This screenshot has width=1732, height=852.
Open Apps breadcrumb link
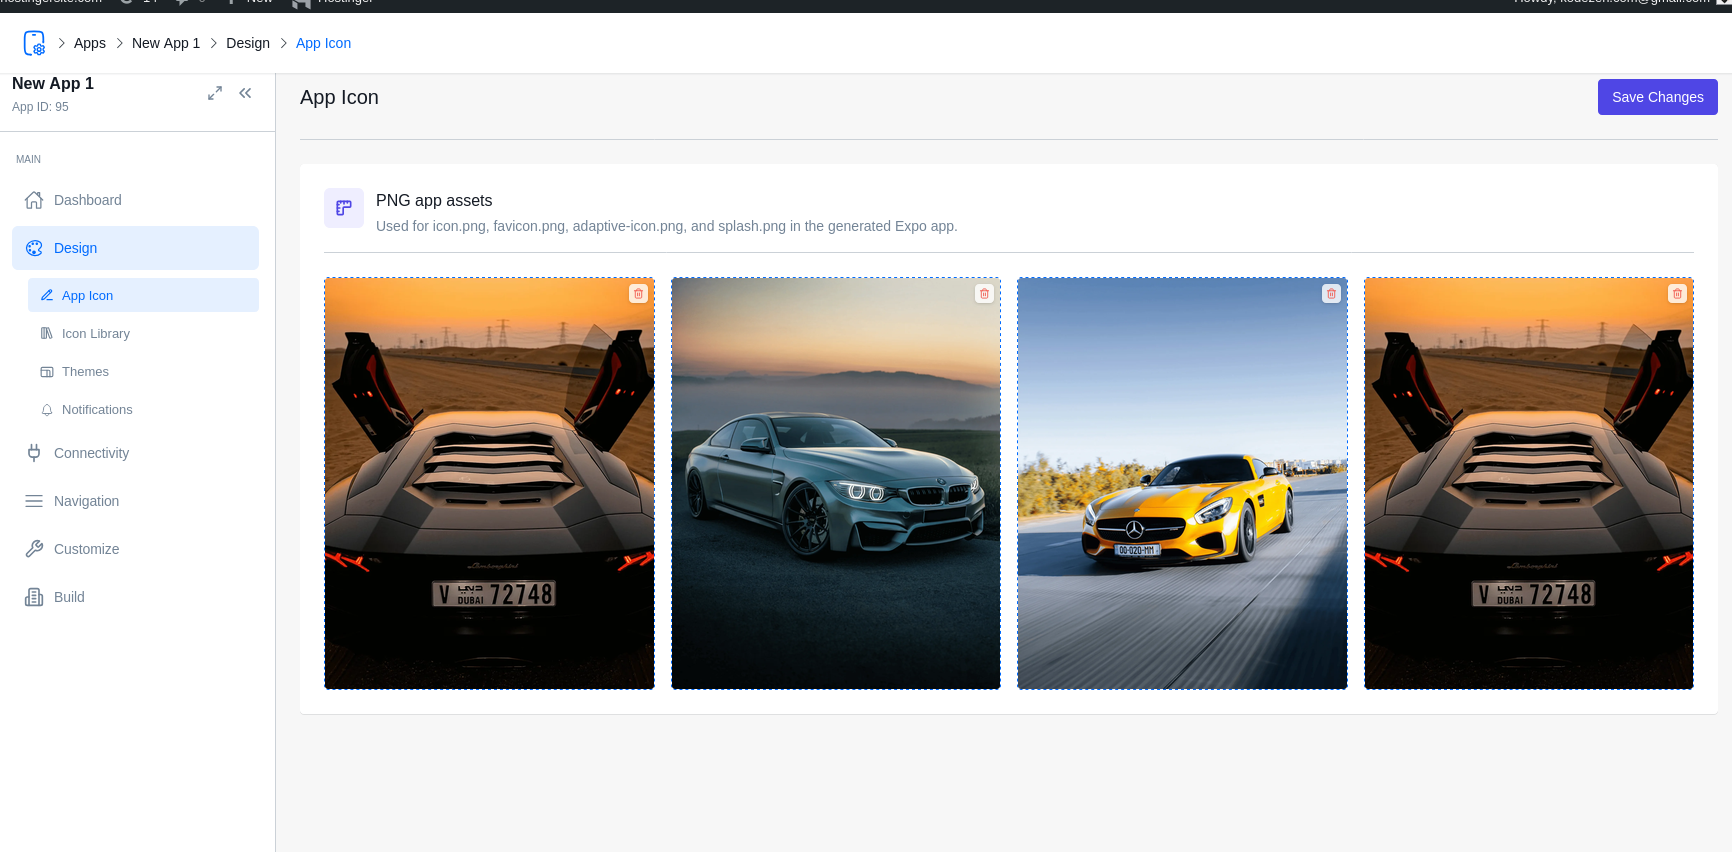[90, 43]
